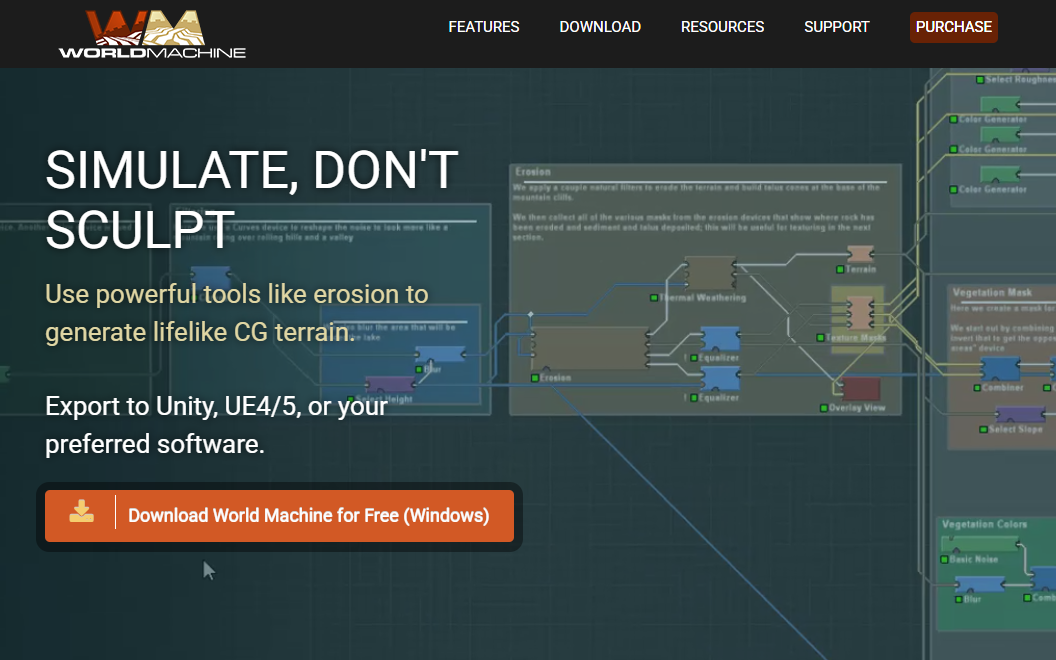The image size is (1056, 660).
Task: Click the purple Select Slope node
Action: pyautogui.click(x=1020, y=414)
